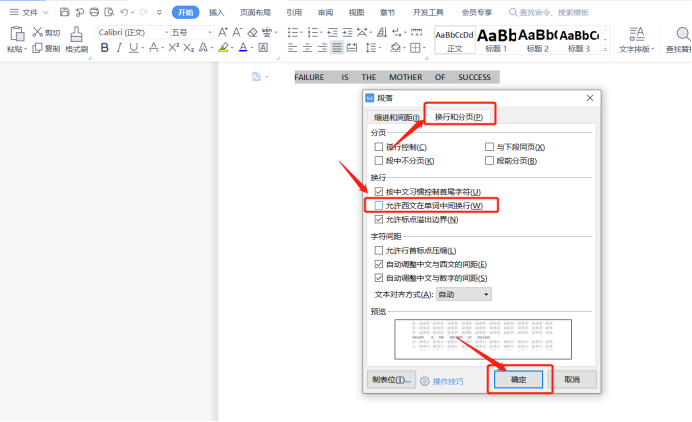
Task: Click the Paste clipboard icon
Action: 17,34
